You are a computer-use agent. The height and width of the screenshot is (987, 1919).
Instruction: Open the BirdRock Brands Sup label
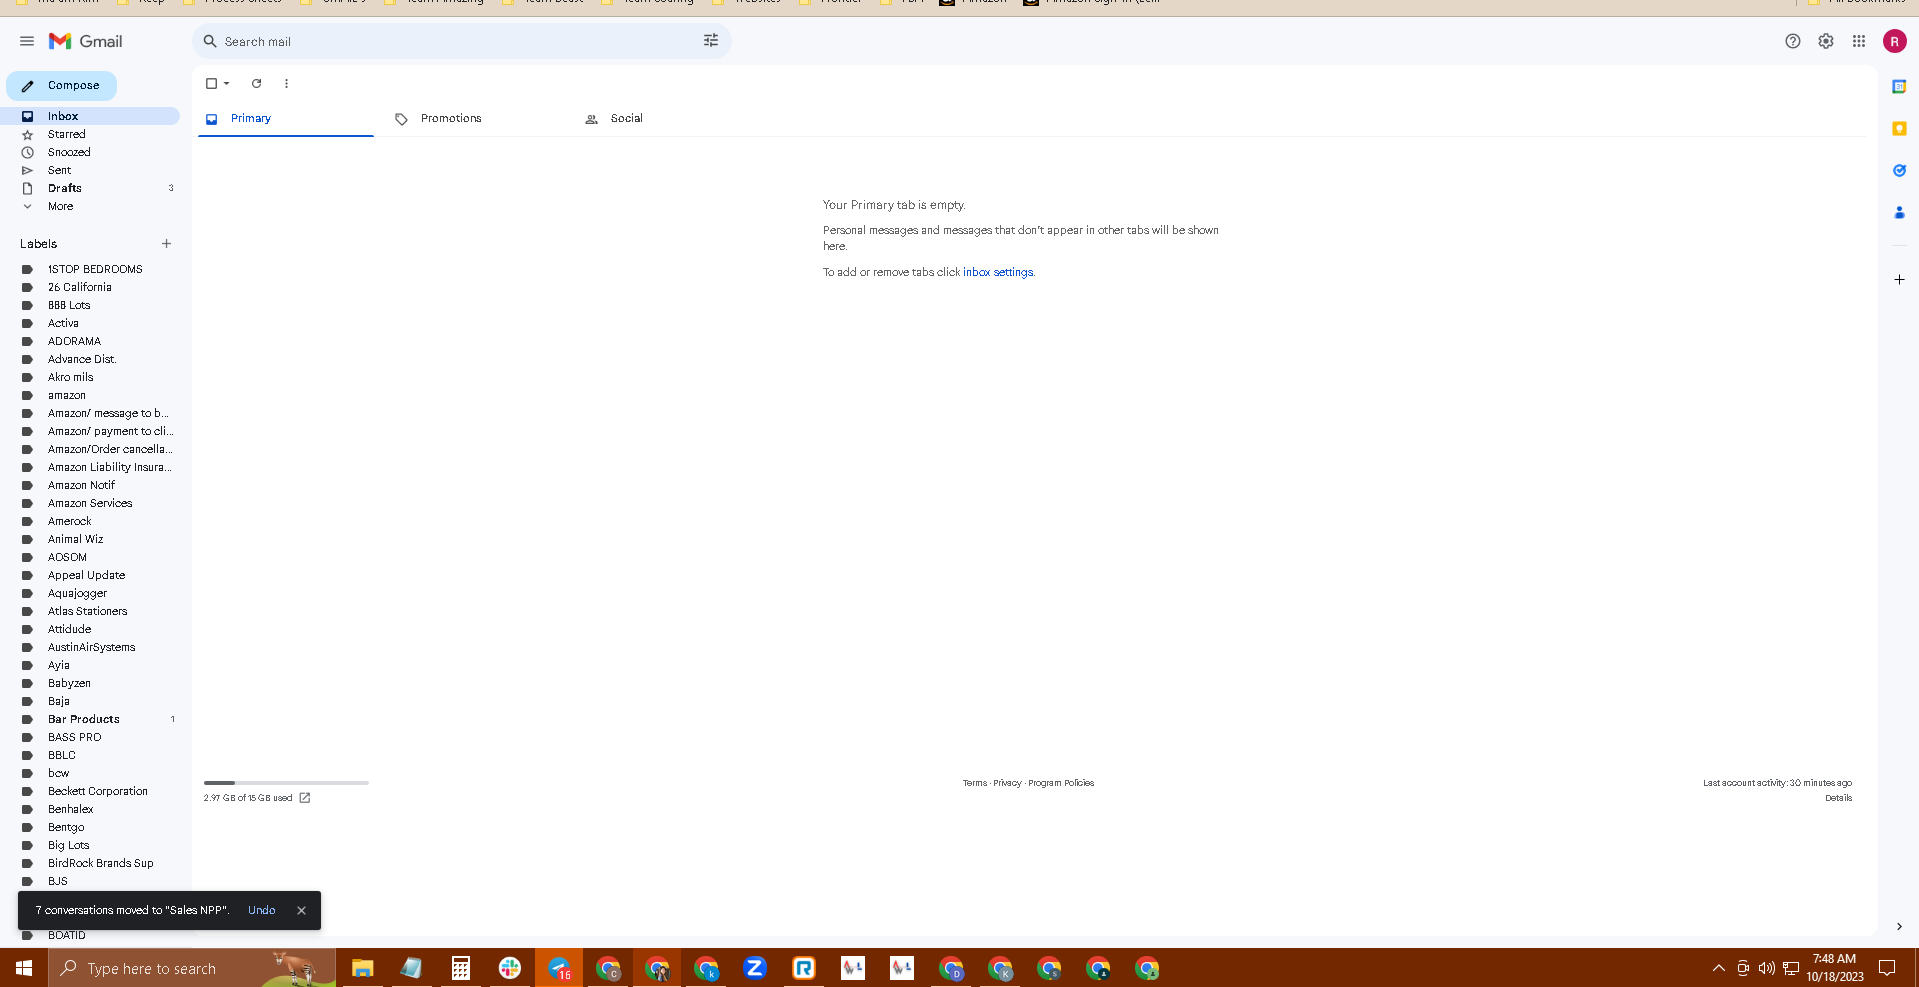(100, 863)
